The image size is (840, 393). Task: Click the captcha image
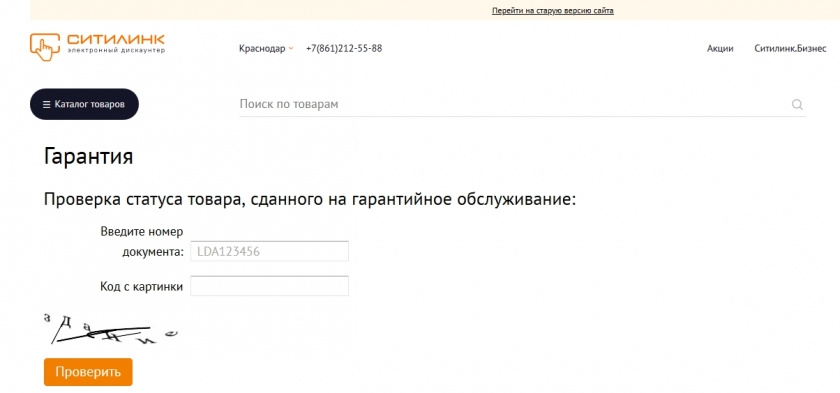pyautogui.click(x=110, y=329)
